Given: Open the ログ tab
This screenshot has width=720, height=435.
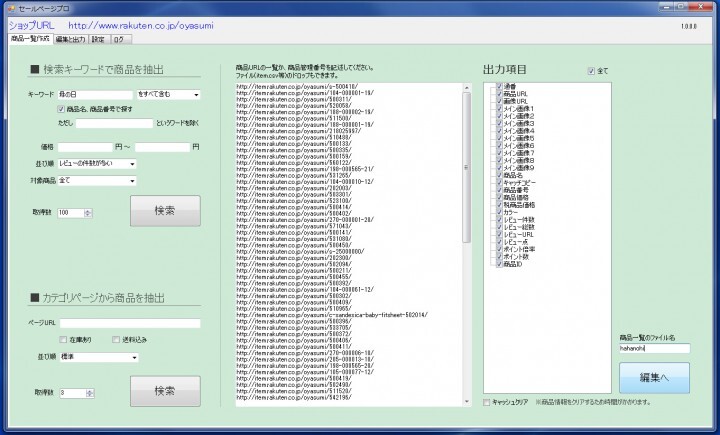Looking at the screenshot, I should coord(118,39).
